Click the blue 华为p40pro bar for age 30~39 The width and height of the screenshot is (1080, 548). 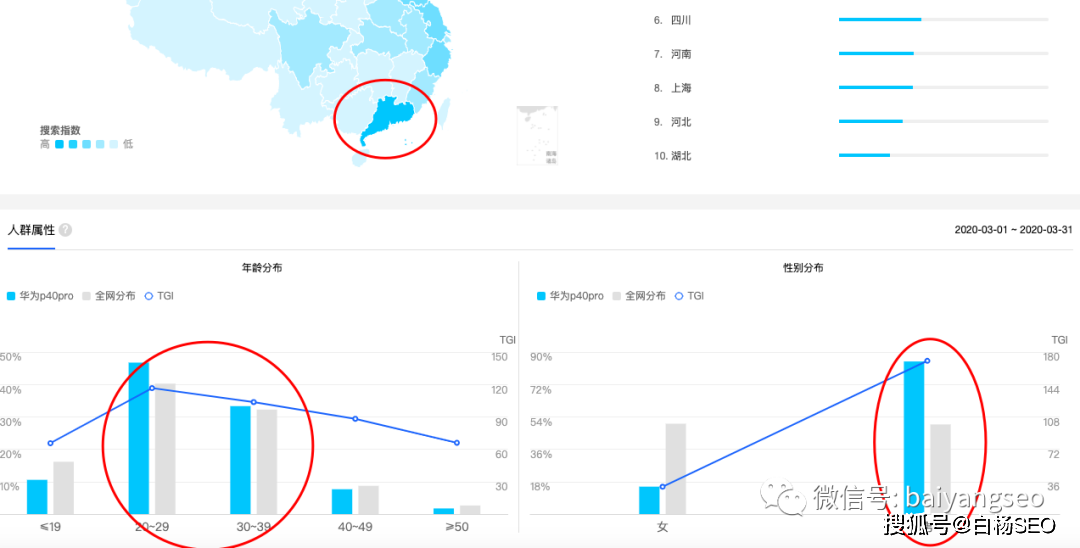coord(240,460)
